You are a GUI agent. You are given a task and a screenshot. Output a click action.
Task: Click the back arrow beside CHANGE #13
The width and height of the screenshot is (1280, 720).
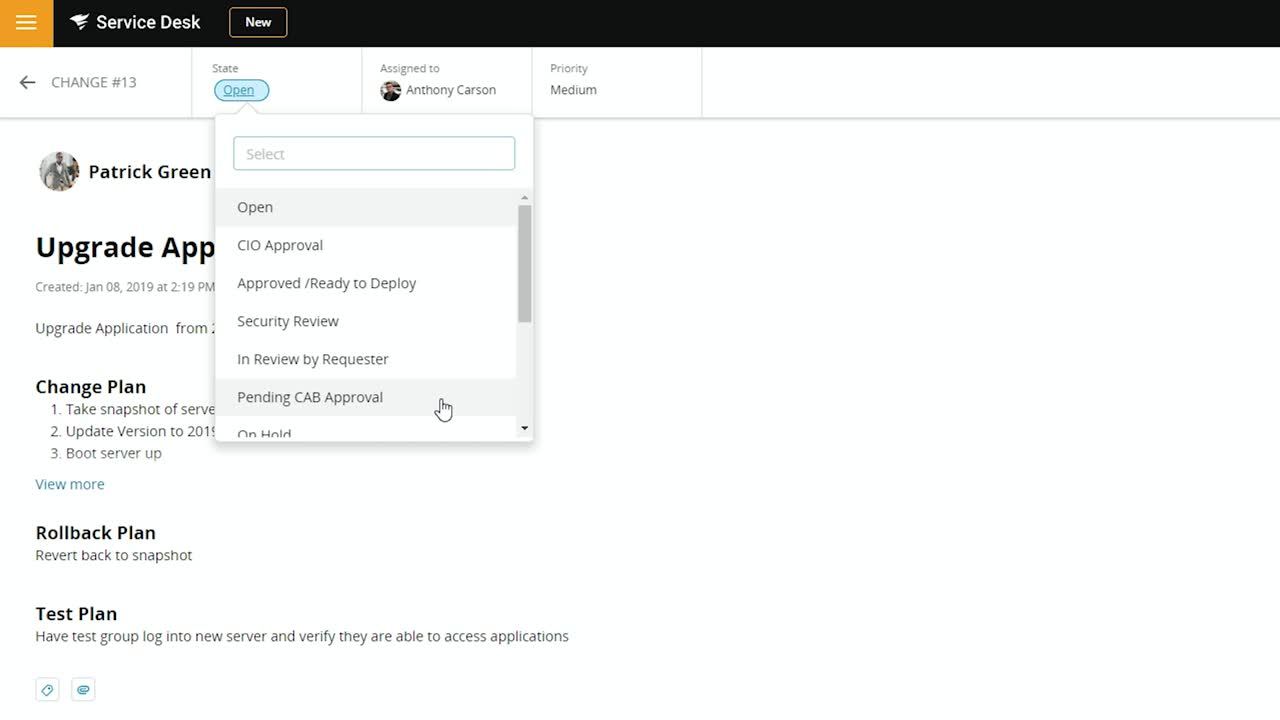coord(27,82)
